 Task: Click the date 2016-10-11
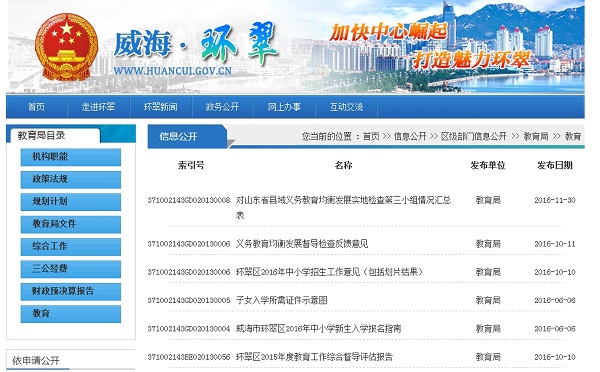(555, 244)
